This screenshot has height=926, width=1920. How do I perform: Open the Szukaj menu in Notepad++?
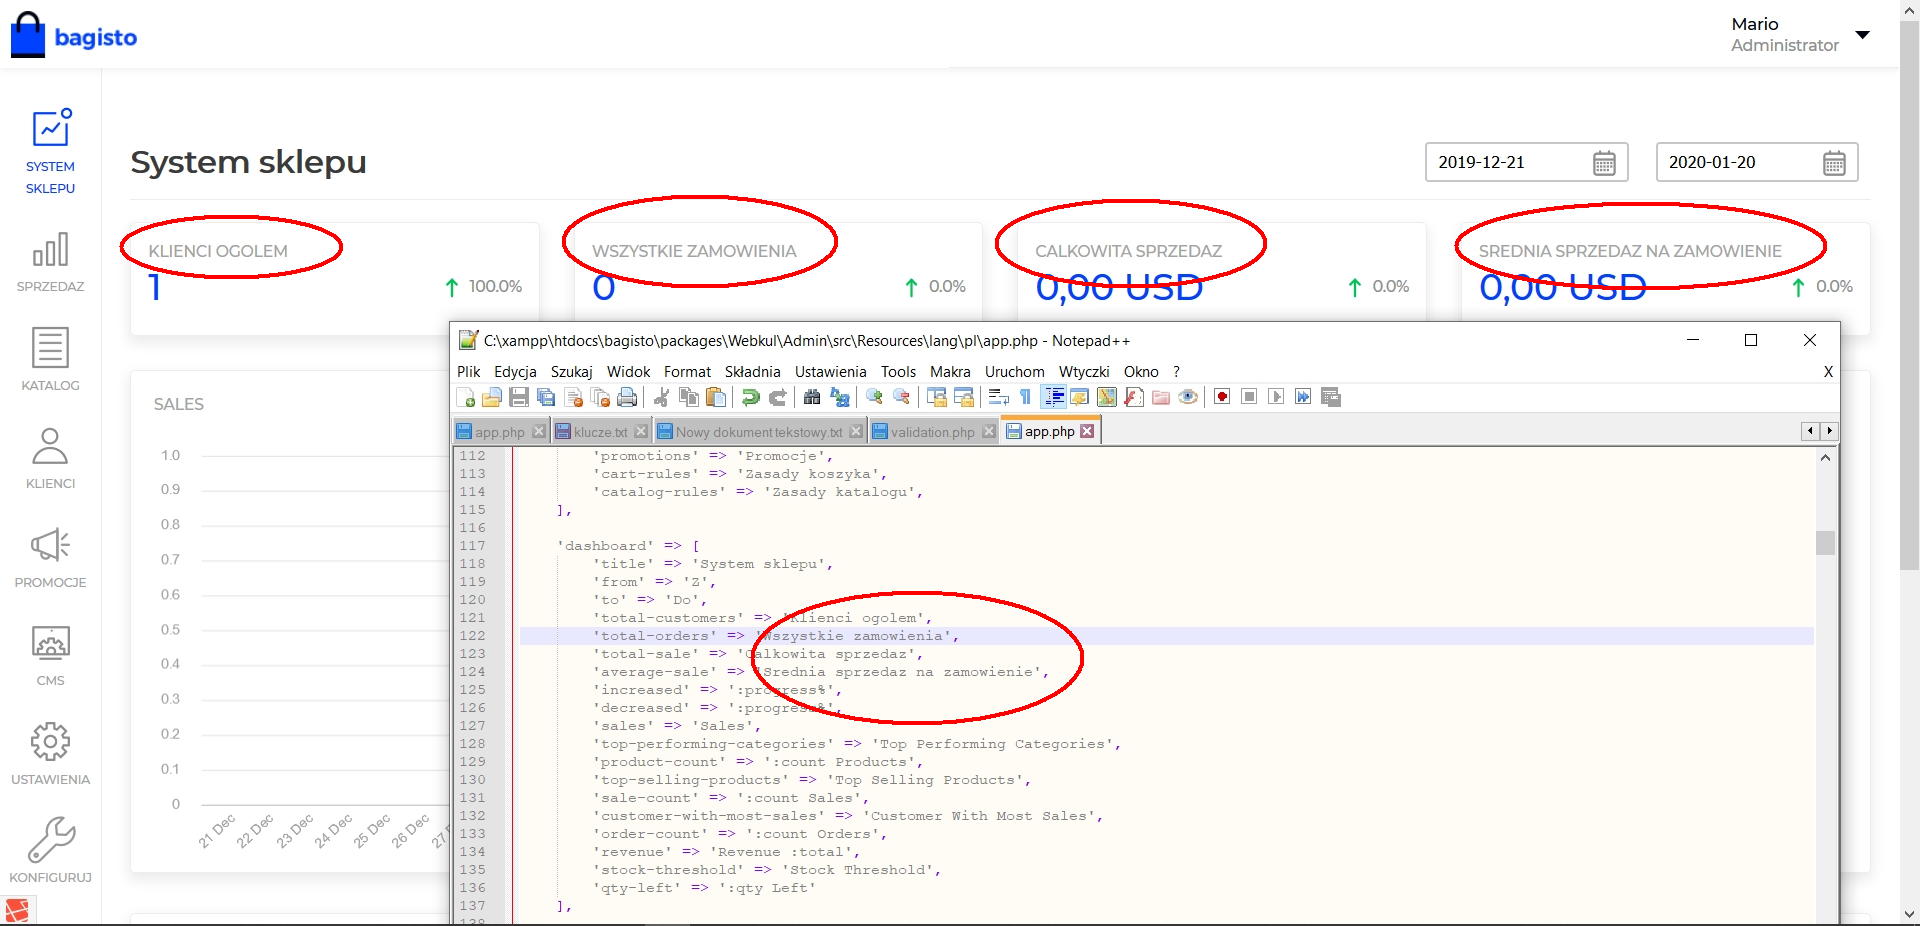click(571, 371)
